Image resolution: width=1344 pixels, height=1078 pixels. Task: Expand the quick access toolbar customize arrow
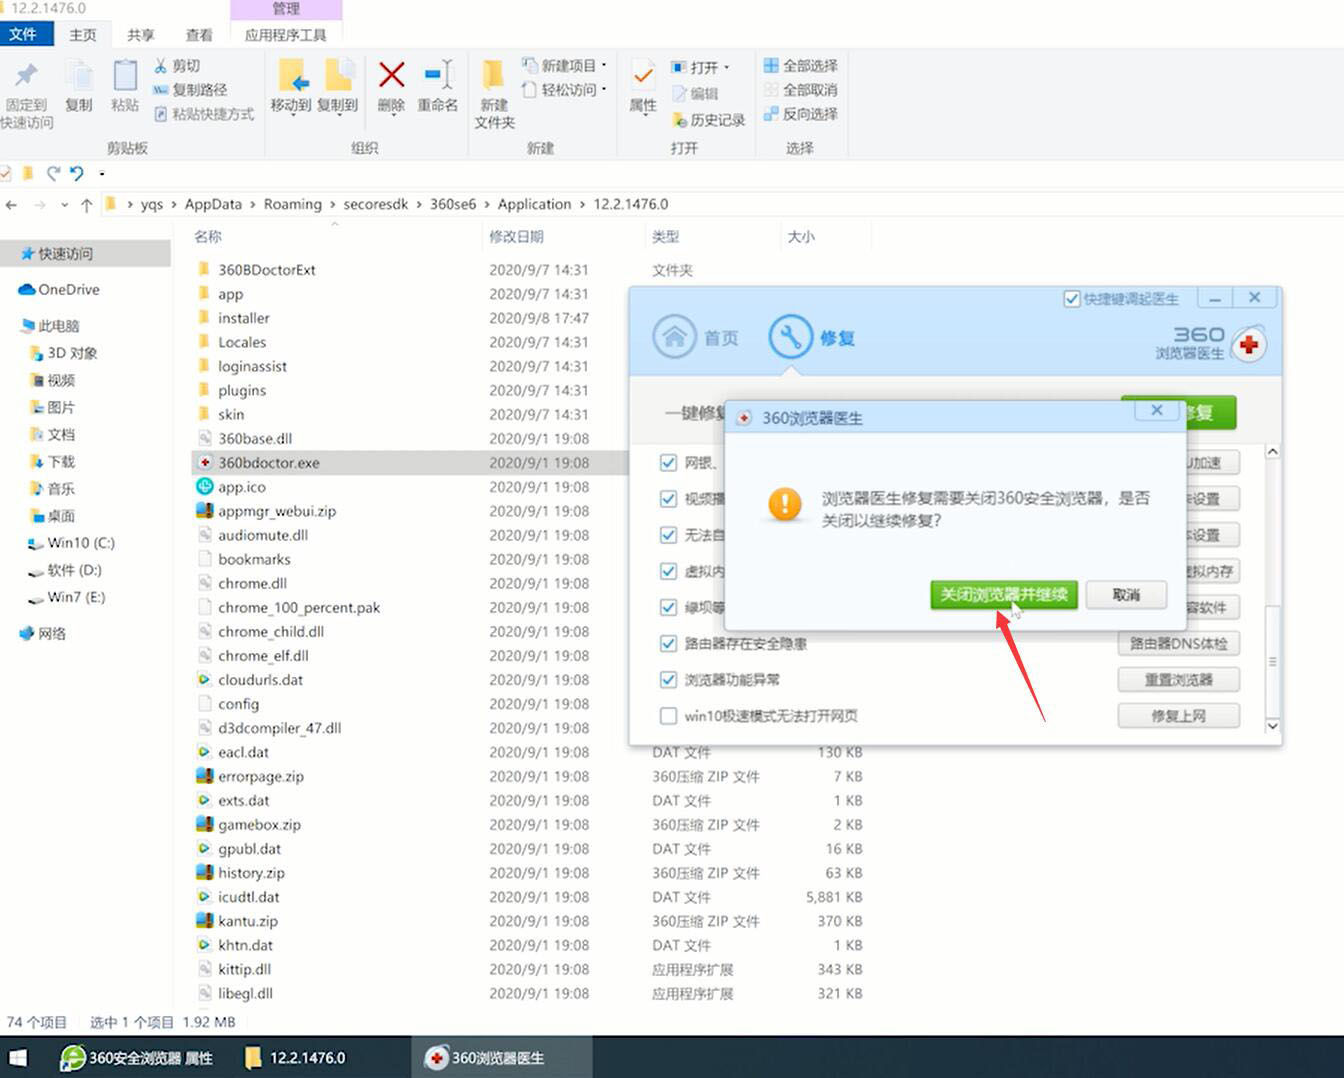point(102,174)
